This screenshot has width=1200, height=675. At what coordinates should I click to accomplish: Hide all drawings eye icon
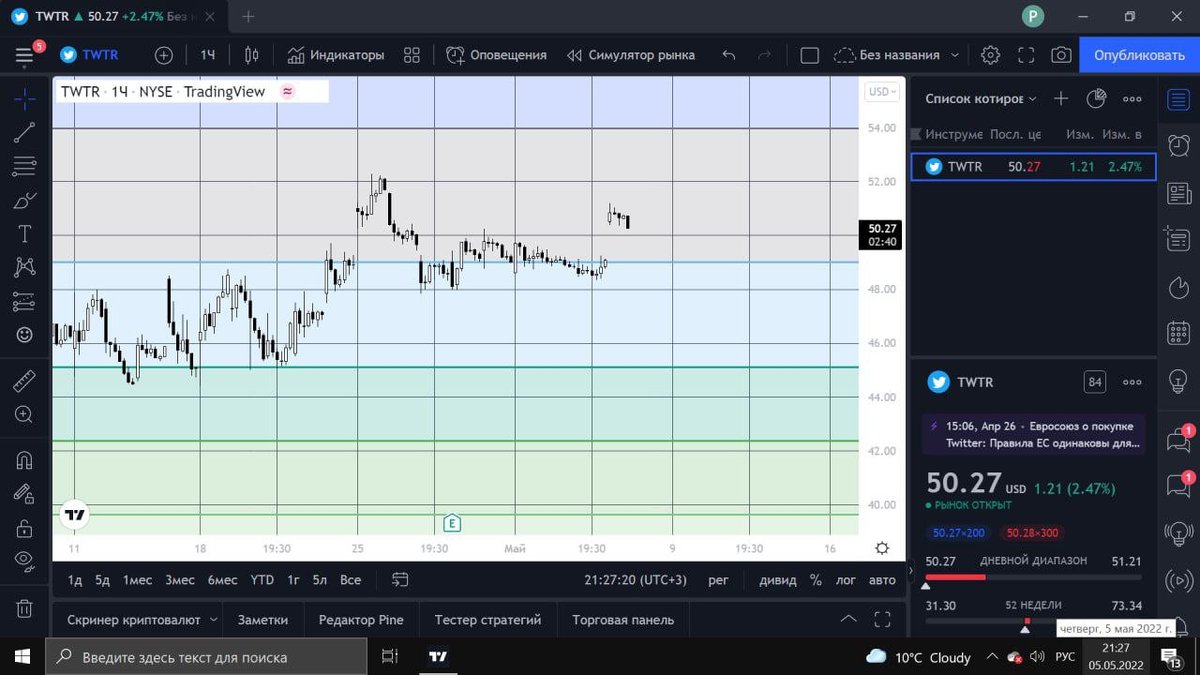25,560
